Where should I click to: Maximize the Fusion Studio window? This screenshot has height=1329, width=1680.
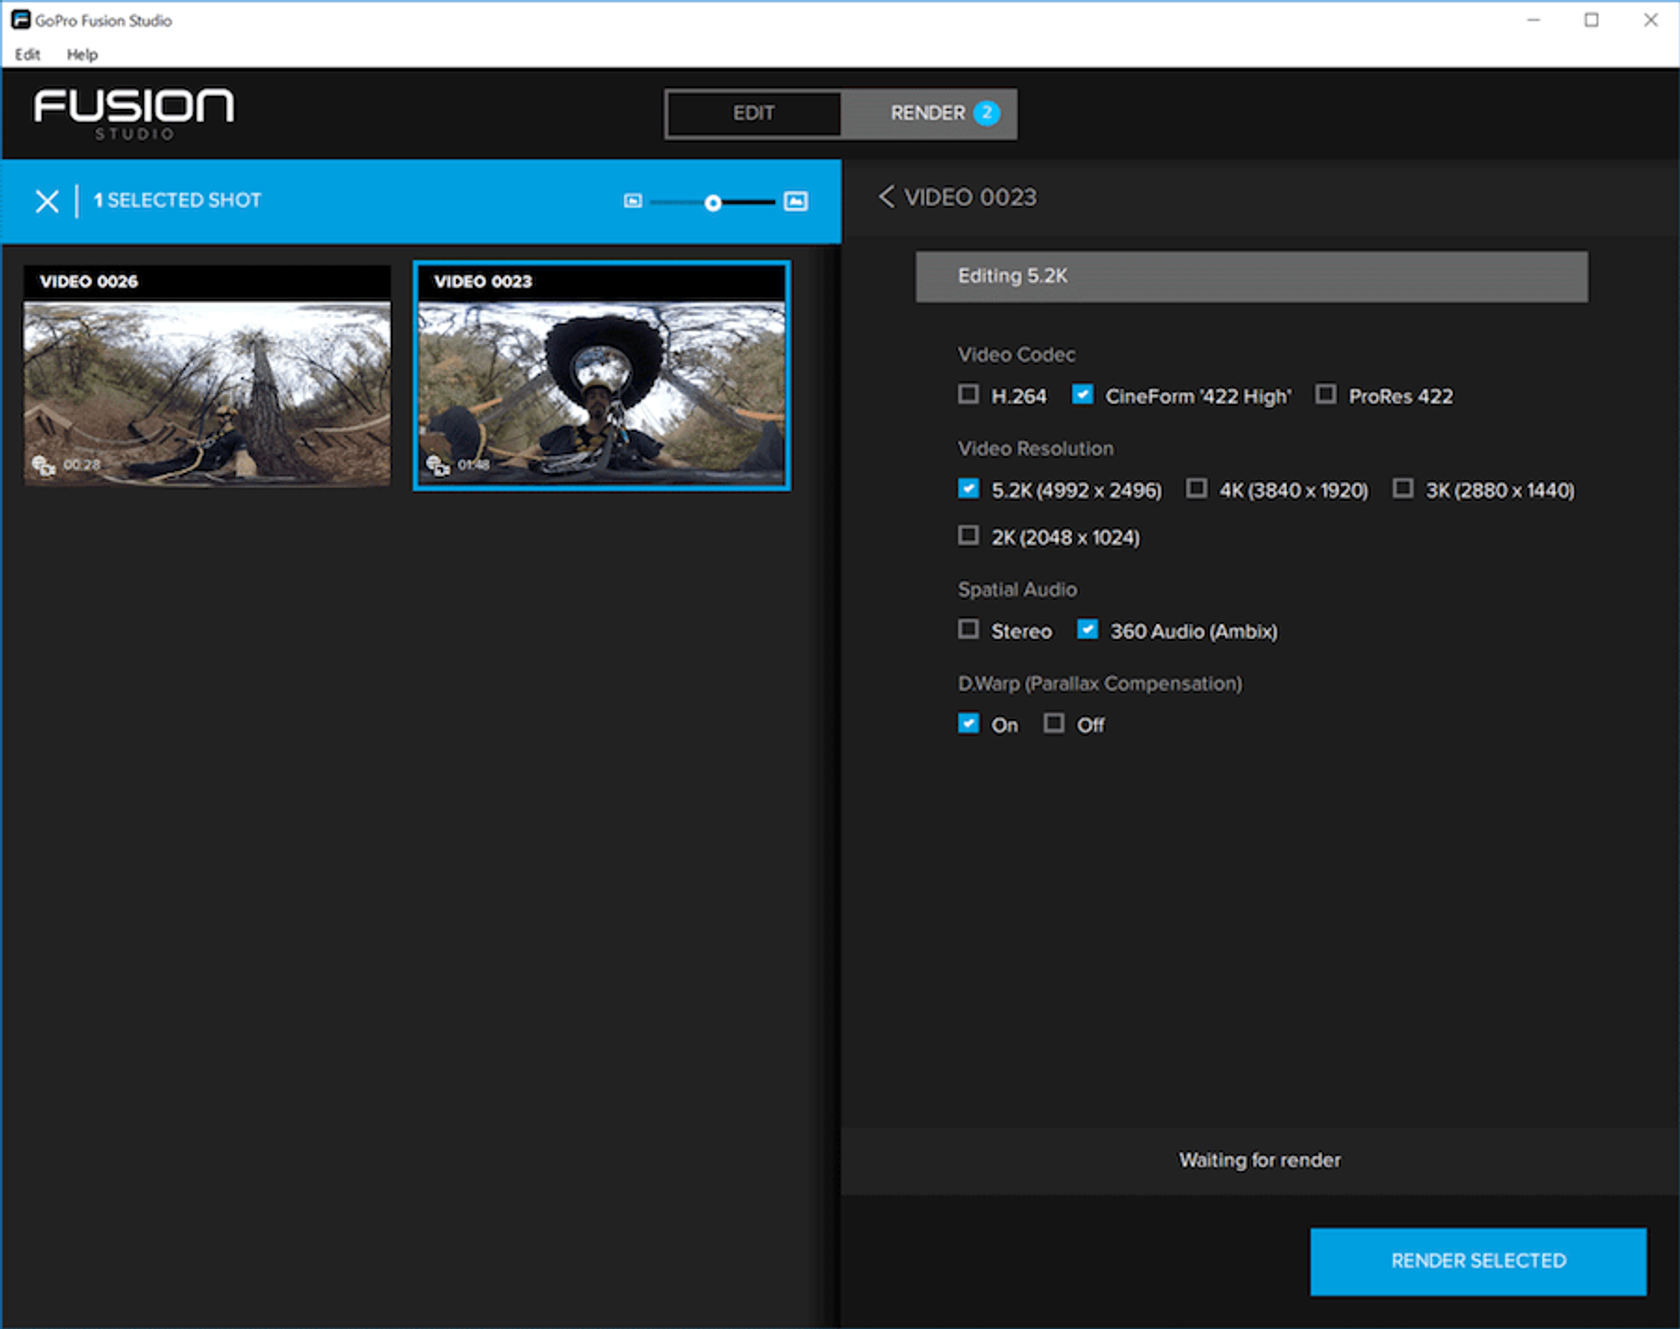pos(1591,20)
